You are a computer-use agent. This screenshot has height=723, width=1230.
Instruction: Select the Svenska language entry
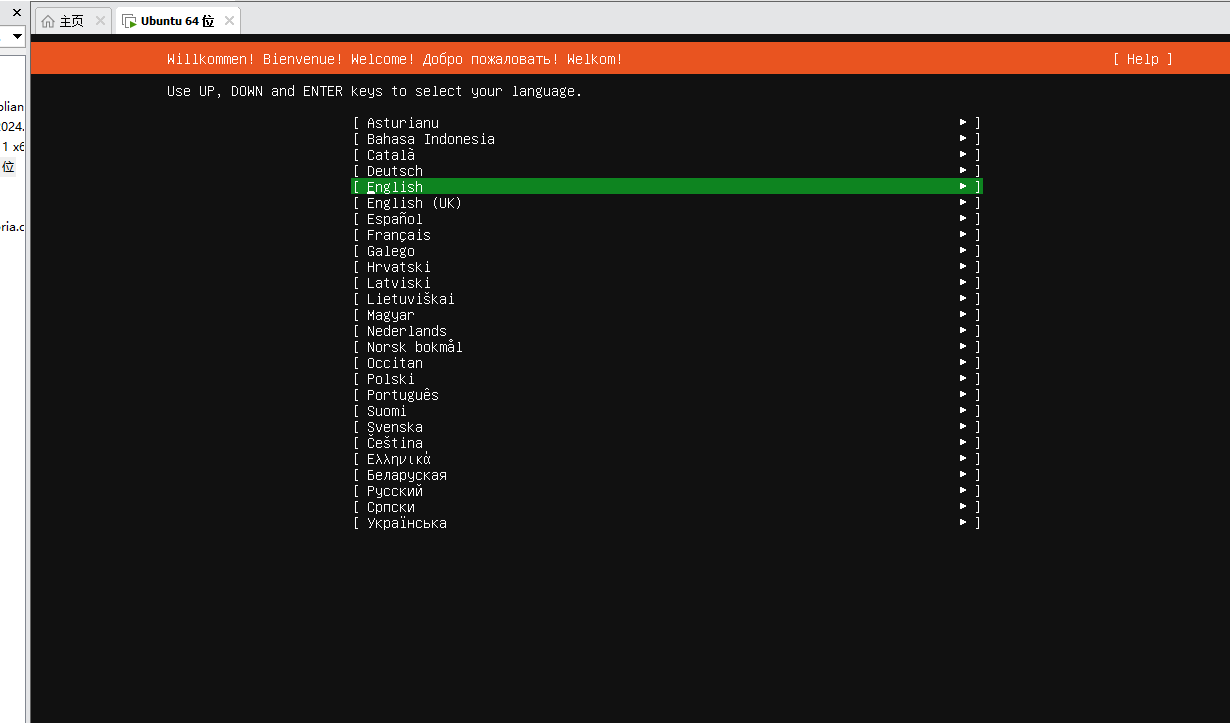pos(394,427)
